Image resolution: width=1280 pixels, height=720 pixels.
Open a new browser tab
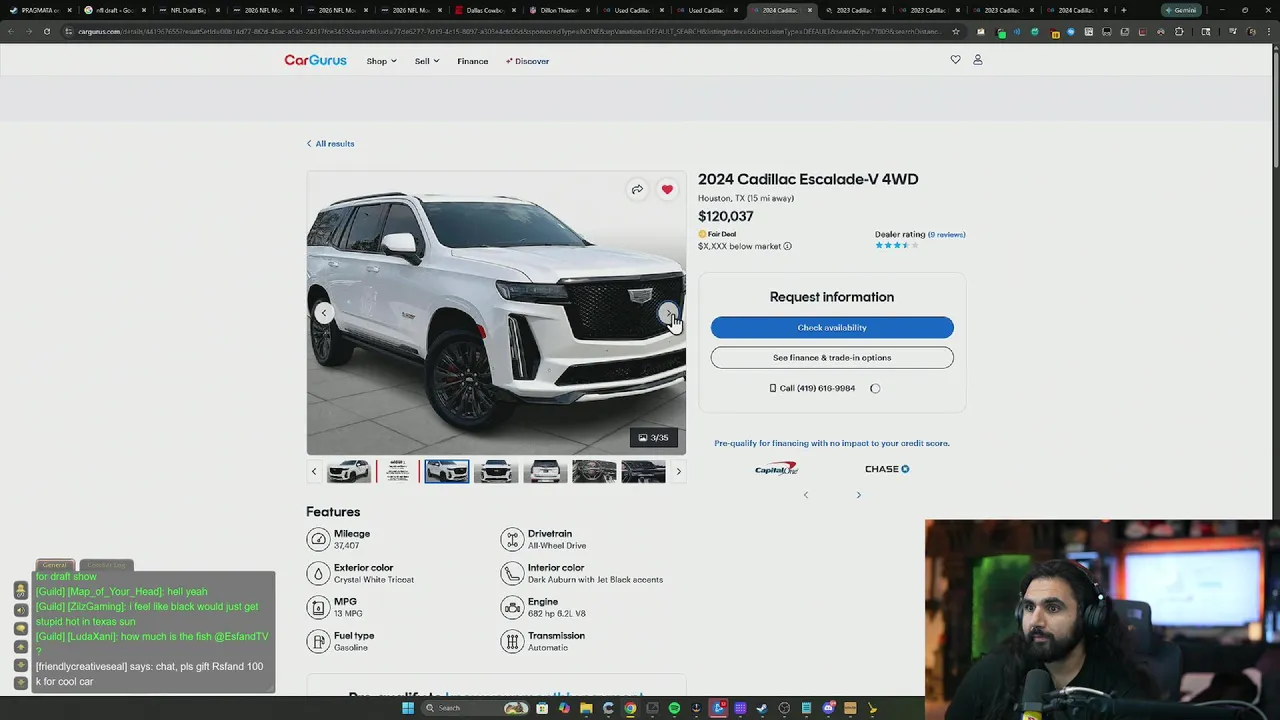click(1123, 10)
